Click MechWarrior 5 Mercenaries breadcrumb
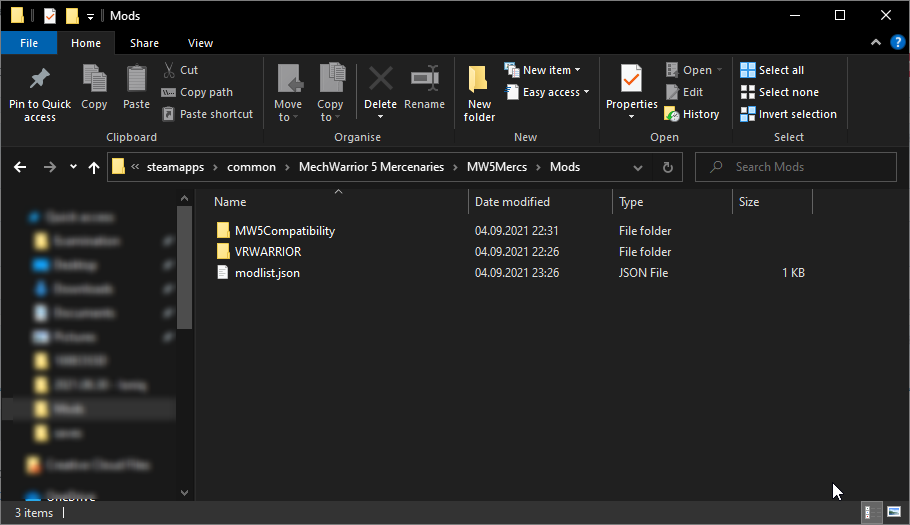The width and height of the screenshot is (910, 525). 371,167
